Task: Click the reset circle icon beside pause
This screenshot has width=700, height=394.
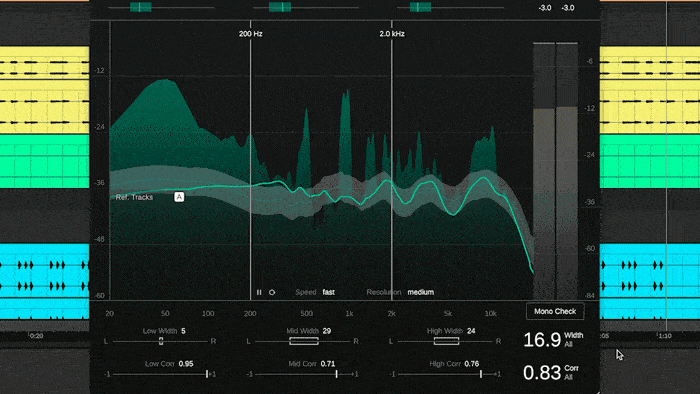Action: pyautogui.click(x=272, y=292)
